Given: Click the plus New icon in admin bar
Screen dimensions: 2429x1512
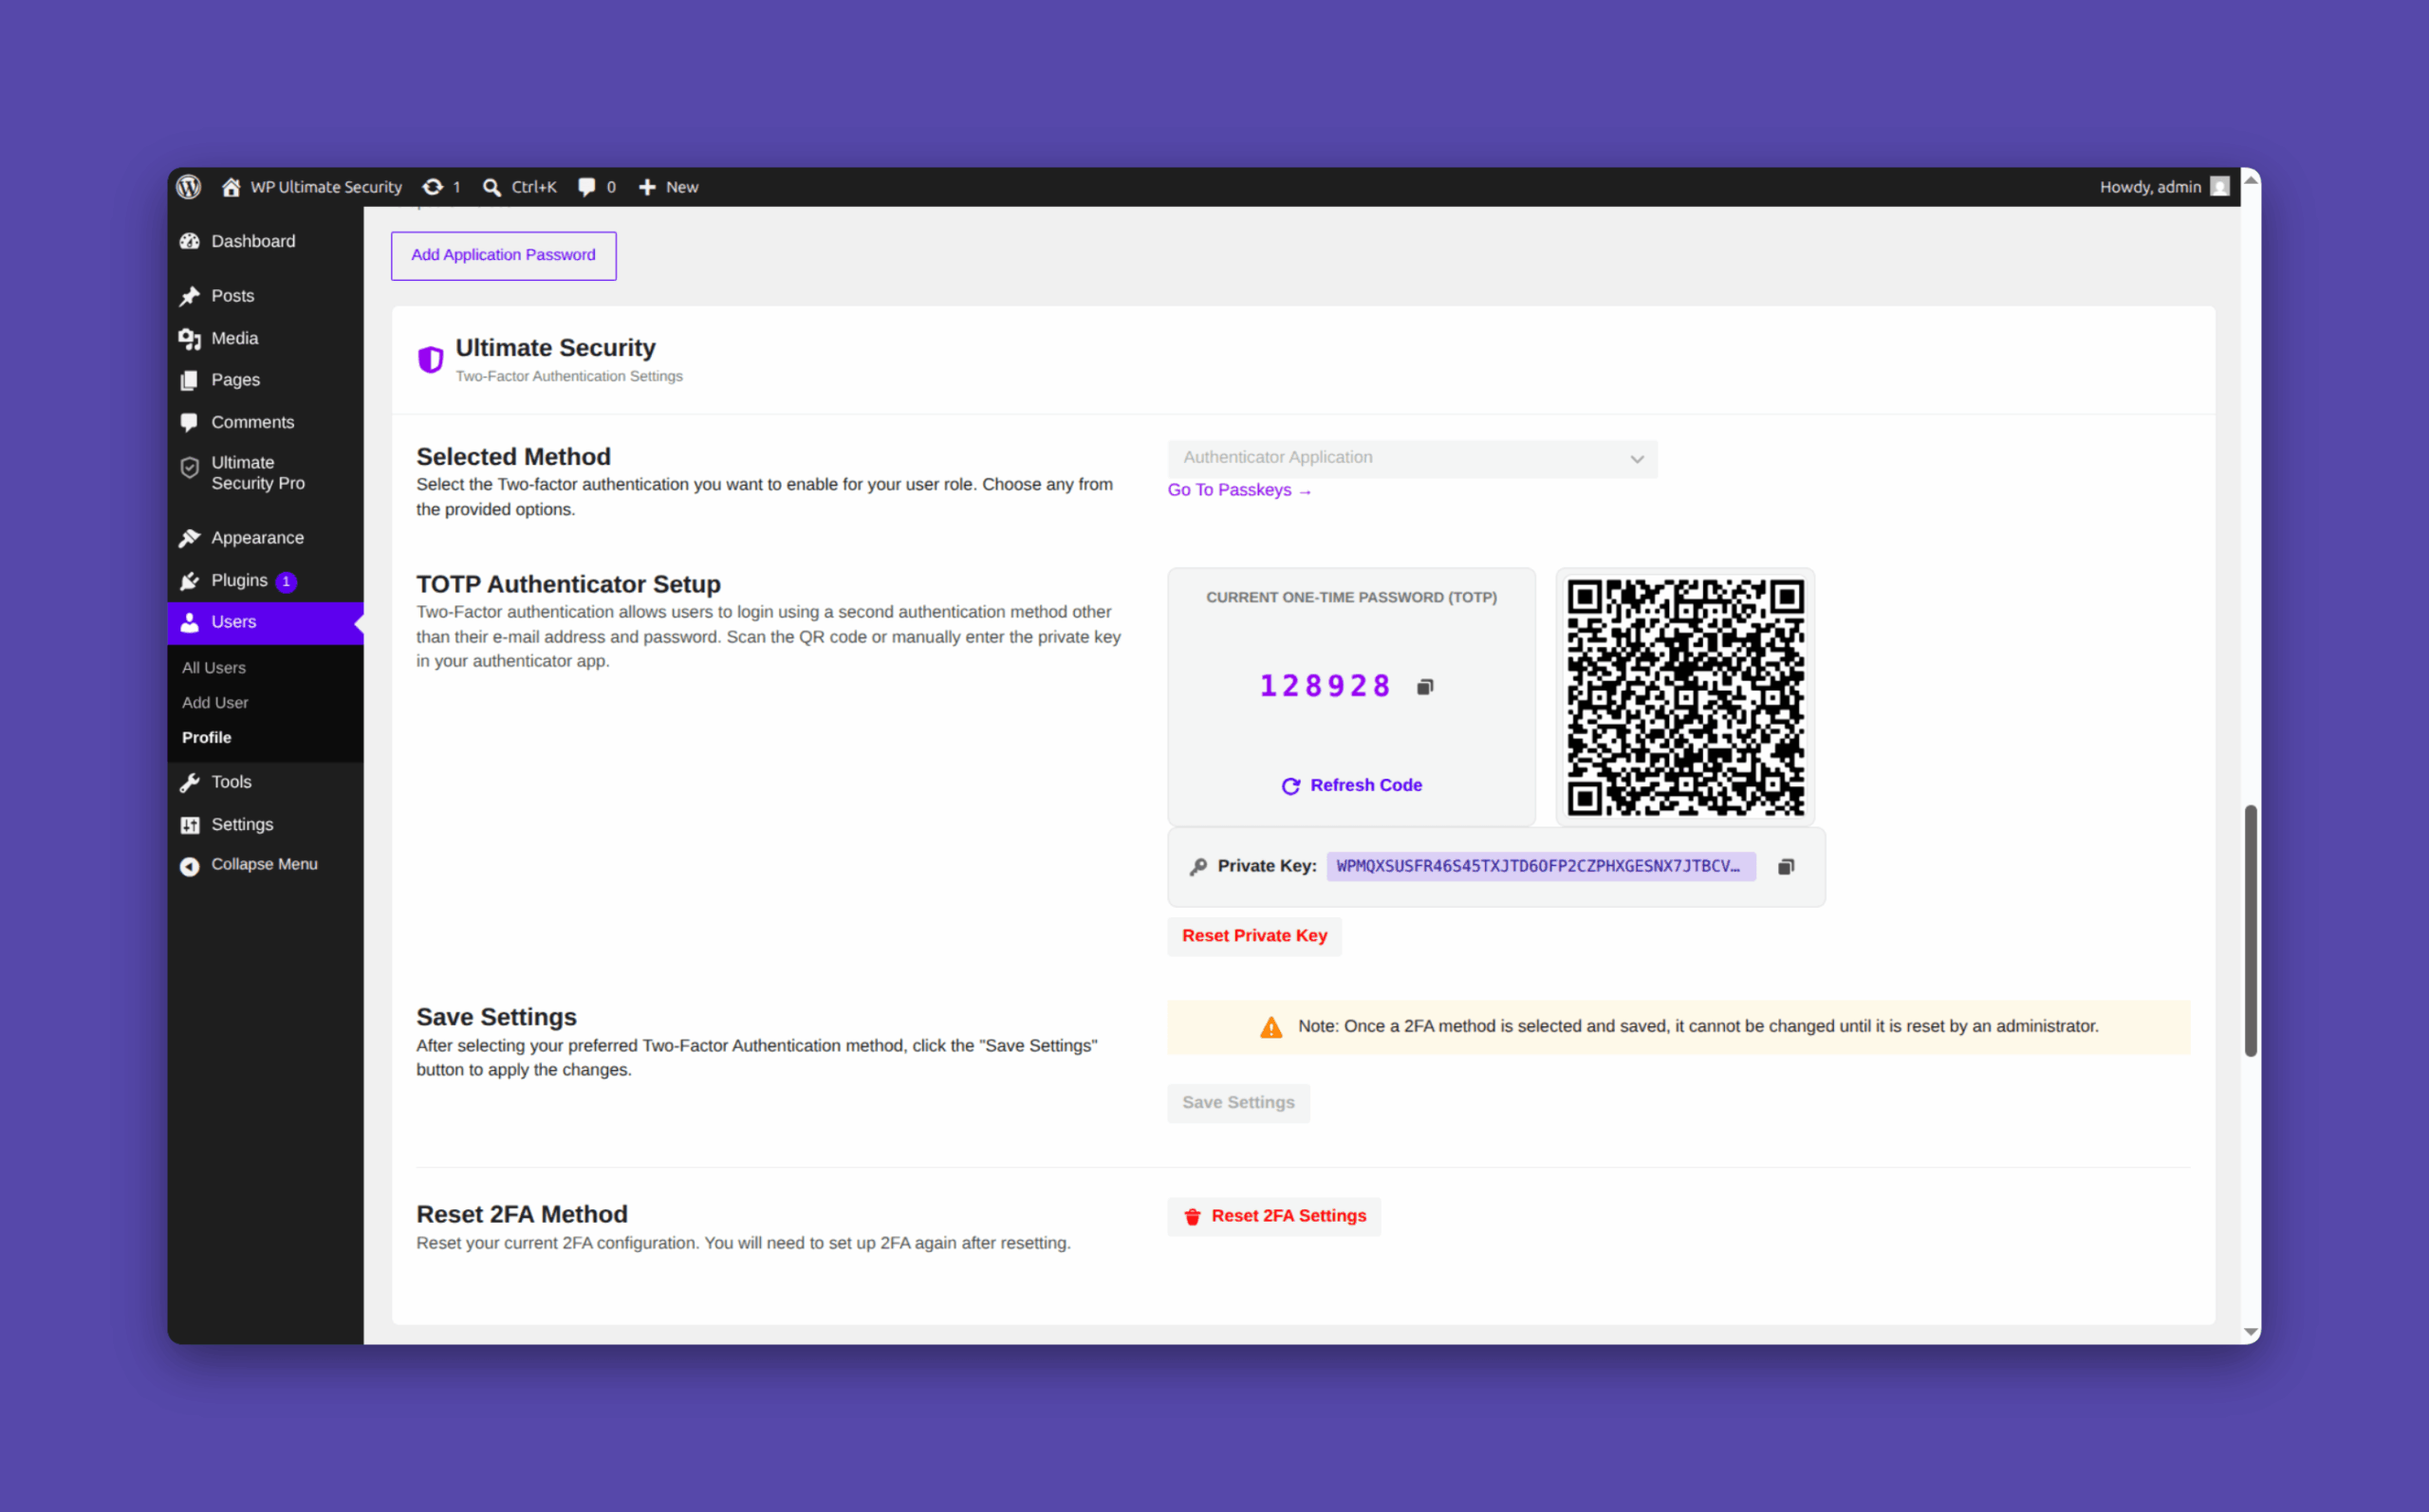Looking at the screenshot, I should pyautogui.click(x=647, y=187).
